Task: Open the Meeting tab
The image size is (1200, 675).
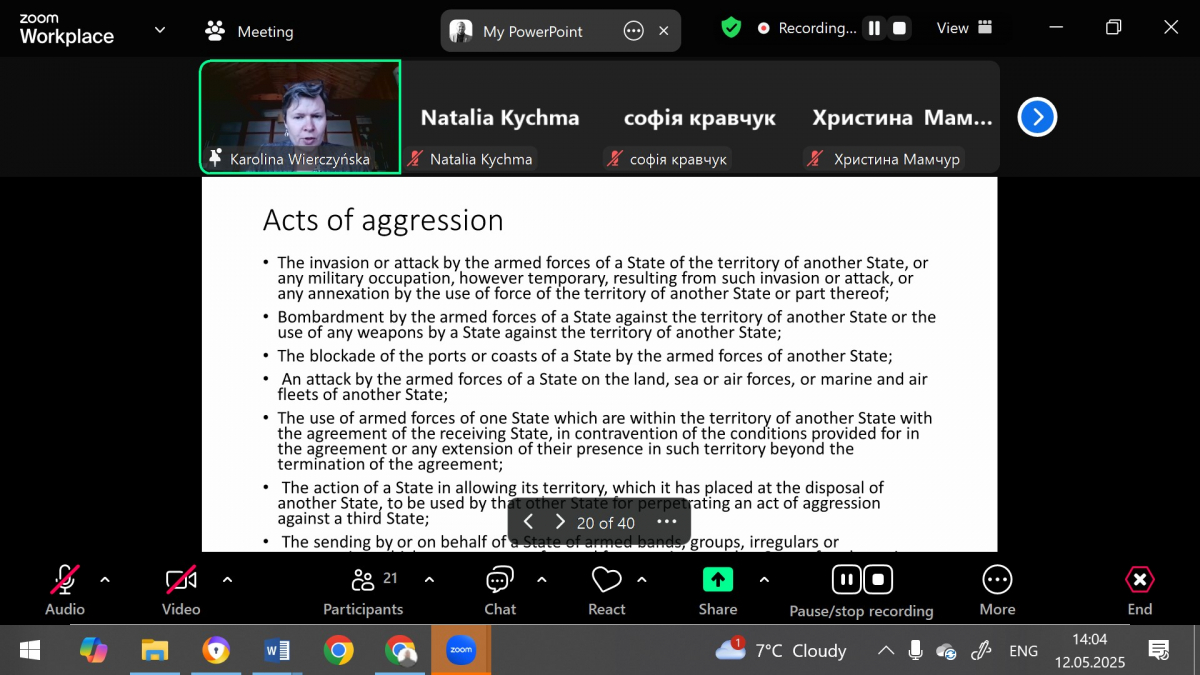Action: [250, 31]
